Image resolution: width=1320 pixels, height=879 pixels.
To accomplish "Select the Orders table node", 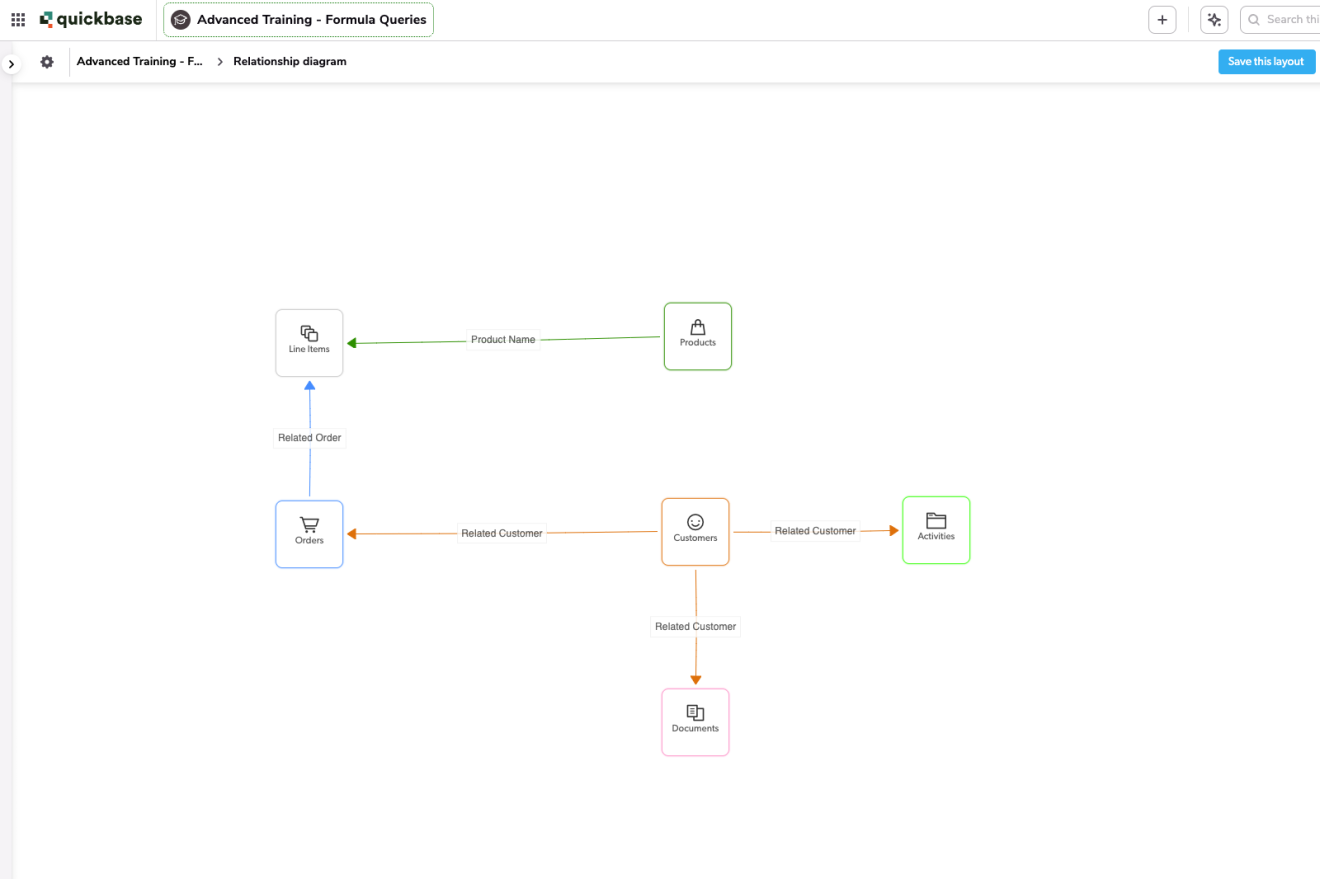I will (x=309, y=534).
